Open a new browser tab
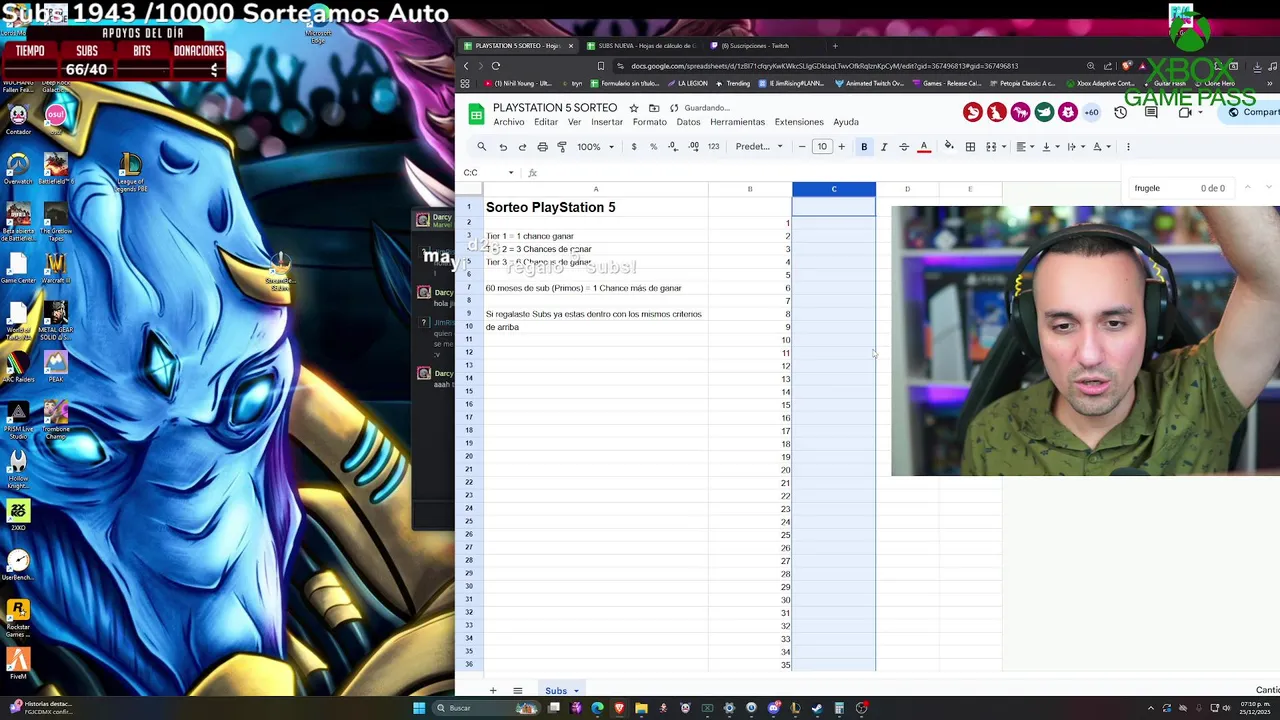This screenshot has width=1280, height=720. click(x=835, y=46)
